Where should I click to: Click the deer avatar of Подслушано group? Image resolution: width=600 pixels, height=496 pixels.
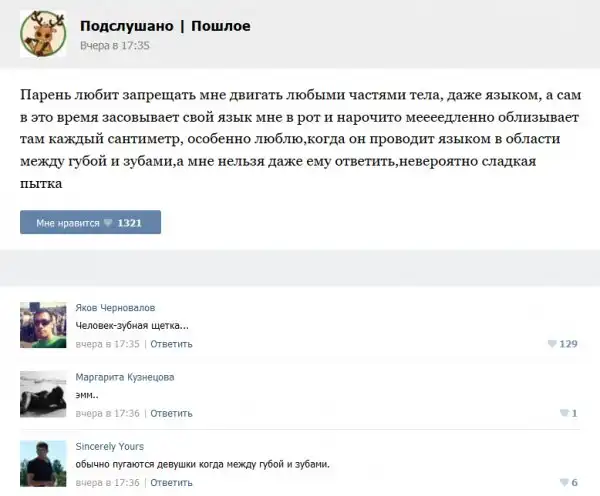[43, 34]
